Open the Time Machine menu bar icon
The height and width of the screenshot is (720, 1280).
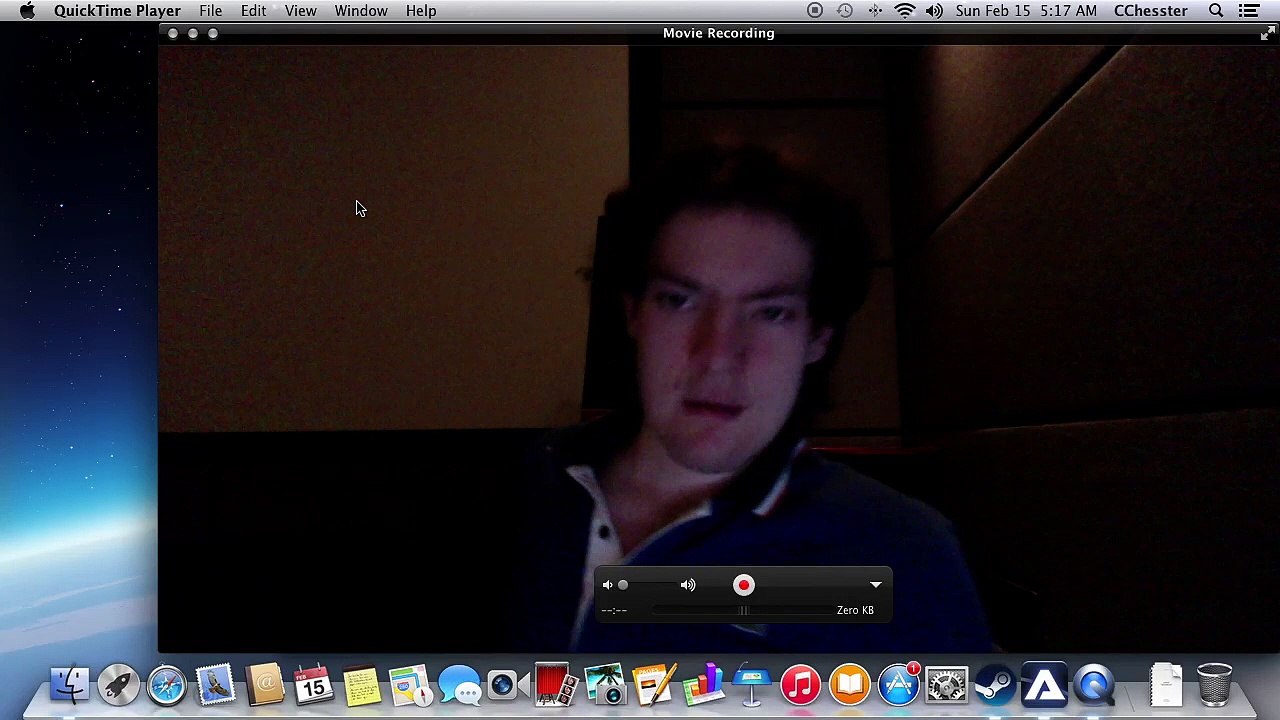click(x=845, y=11)
